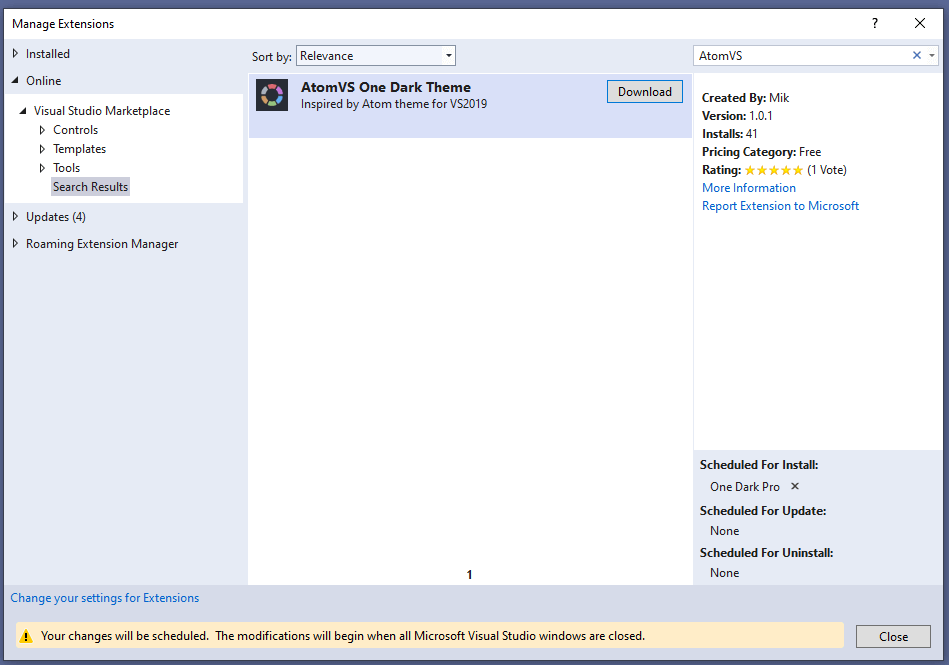
Task: Open Roaming Extension Manager
Action: coord(101,244)
